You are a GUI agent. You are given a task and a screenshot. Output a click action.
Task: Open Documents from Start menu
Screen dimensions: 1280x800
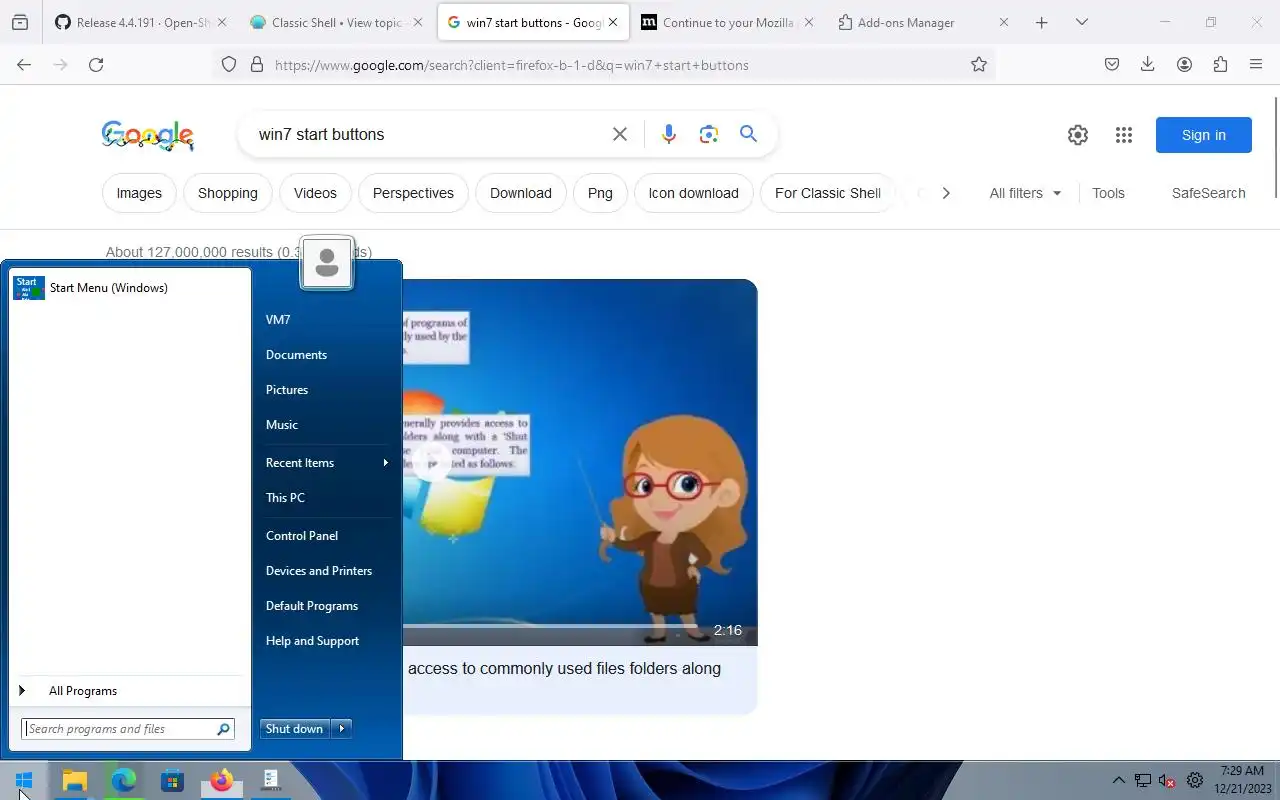(296, 355)
